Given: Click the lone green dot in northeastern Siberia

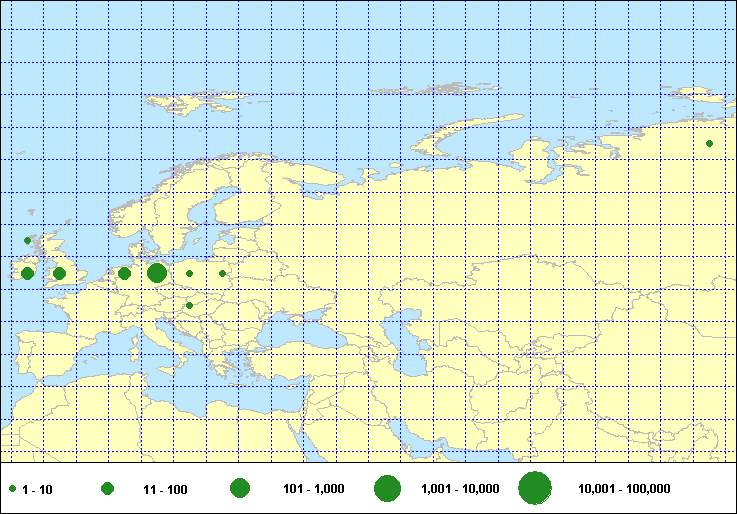Looking at the screenshot, I should pos(709,143).
